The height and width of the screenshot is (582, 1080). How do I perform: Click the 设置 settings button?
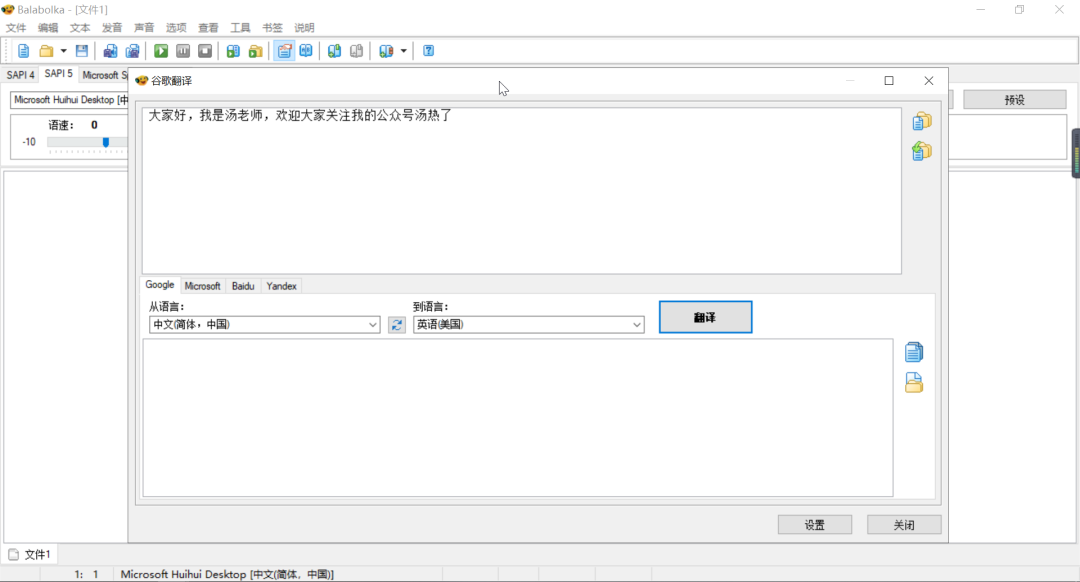pyautogui.click(x=815, y=525)
